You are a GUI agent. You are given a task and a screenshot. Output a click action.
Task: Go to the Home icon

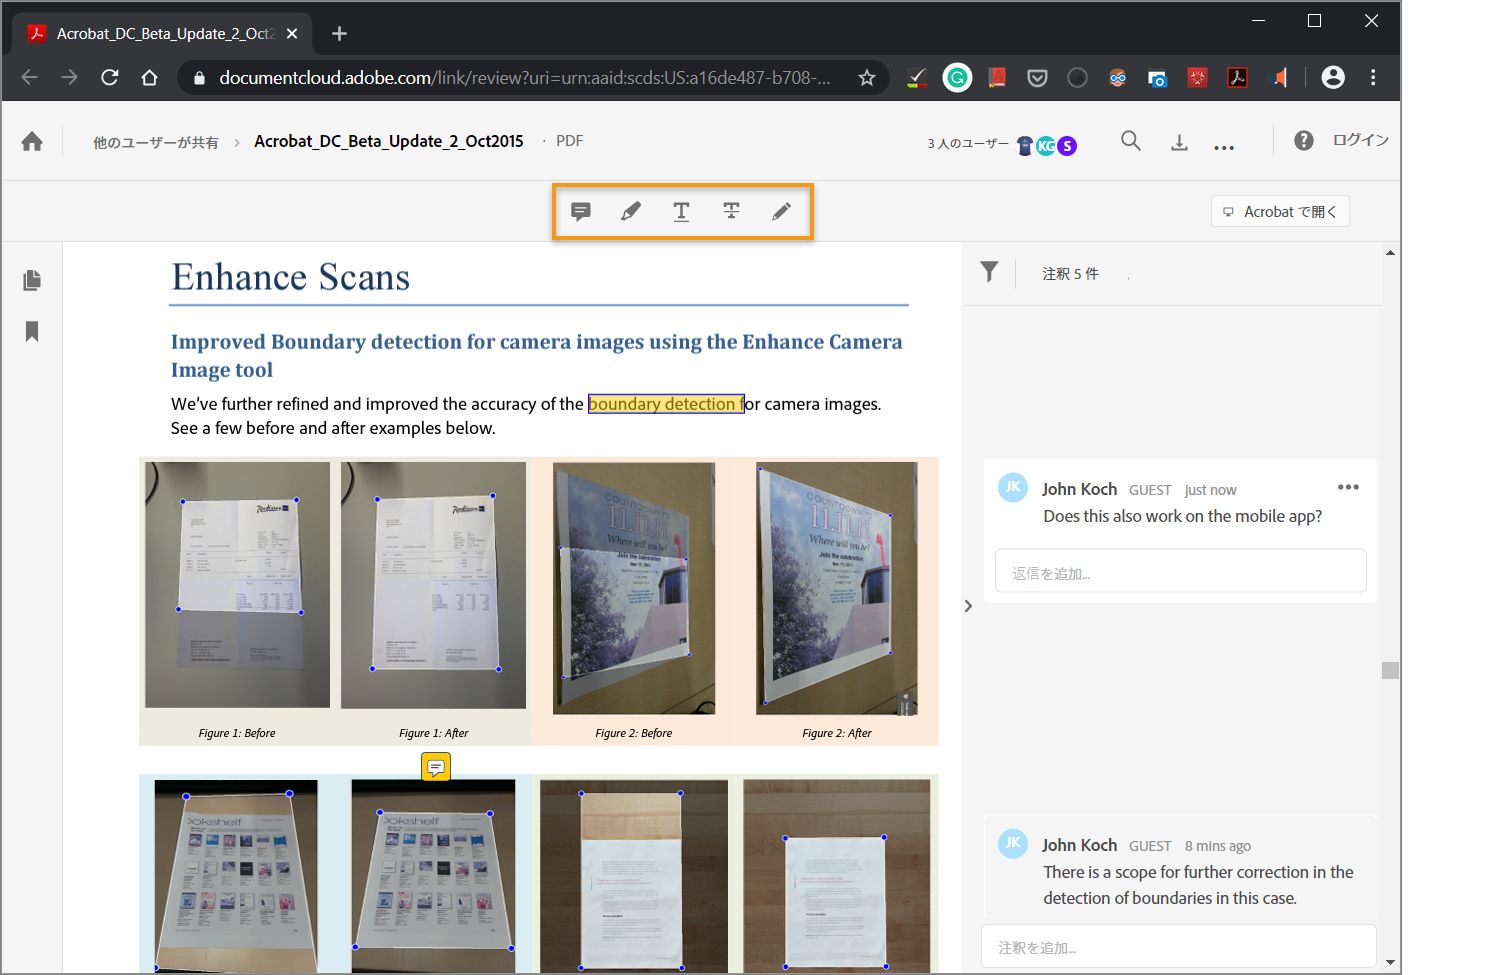tap(32, 142)
